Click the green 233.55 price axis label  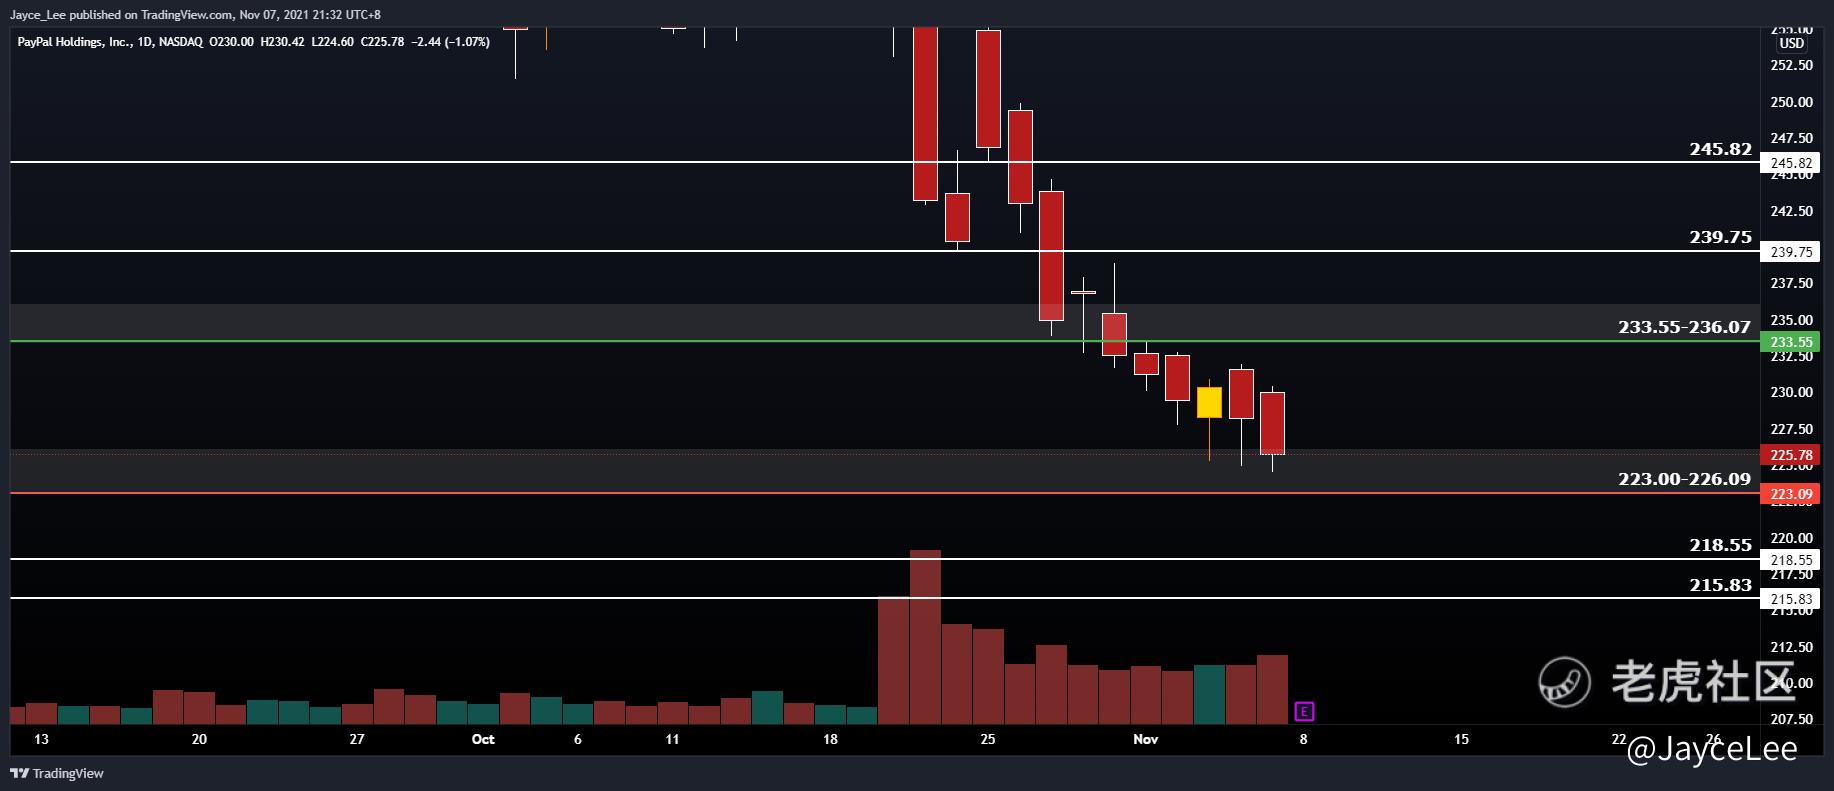pyautogui.click(x=1791, y=342)
